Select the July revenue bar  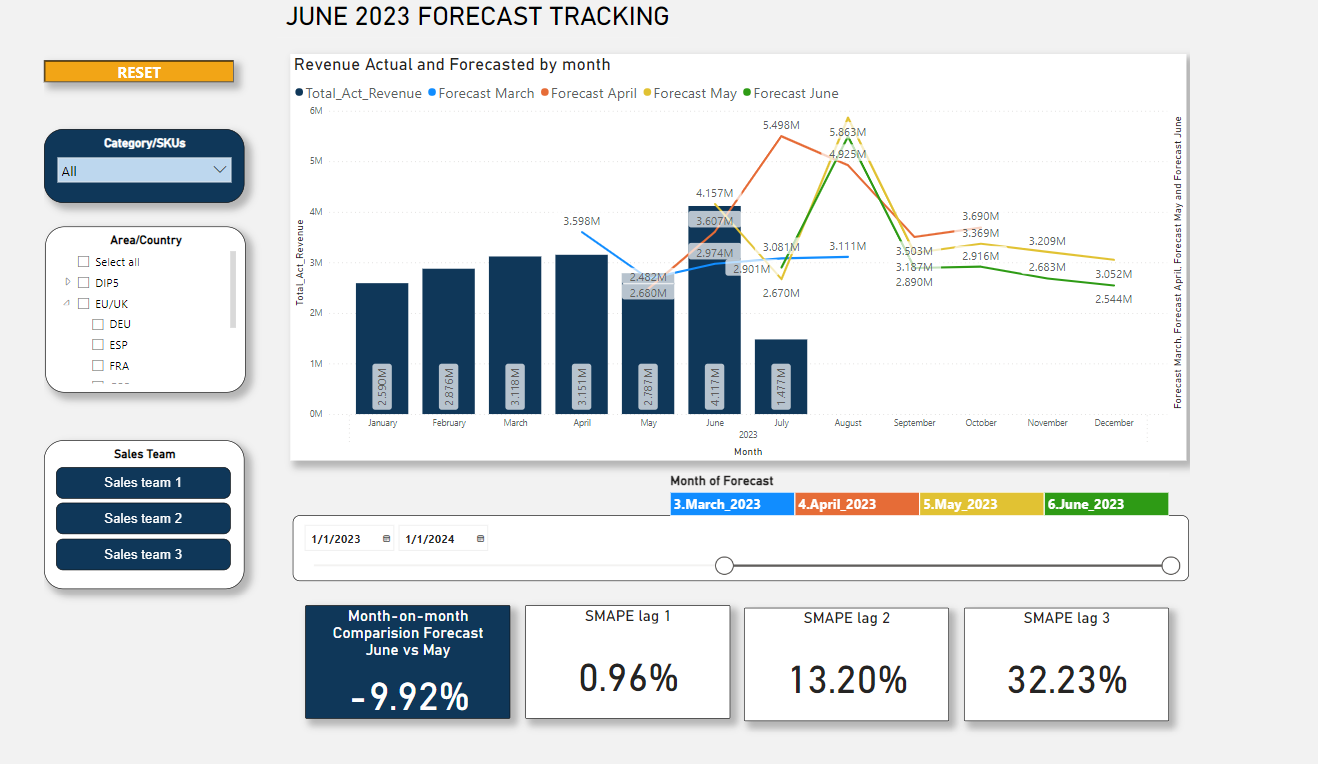tap(781, 376)
